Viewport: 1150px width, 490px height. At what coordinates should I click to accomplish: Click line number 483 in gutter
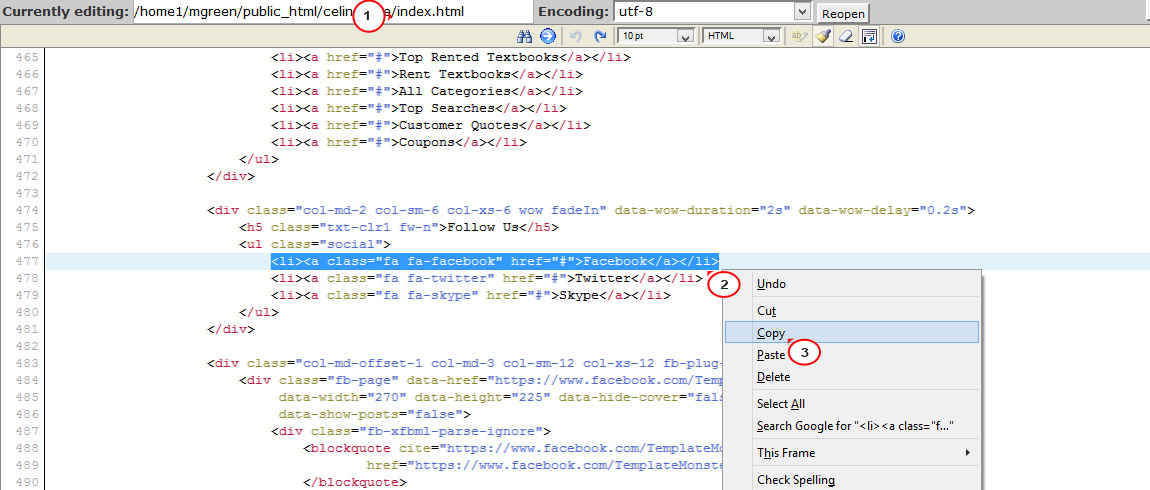point(26,363)
